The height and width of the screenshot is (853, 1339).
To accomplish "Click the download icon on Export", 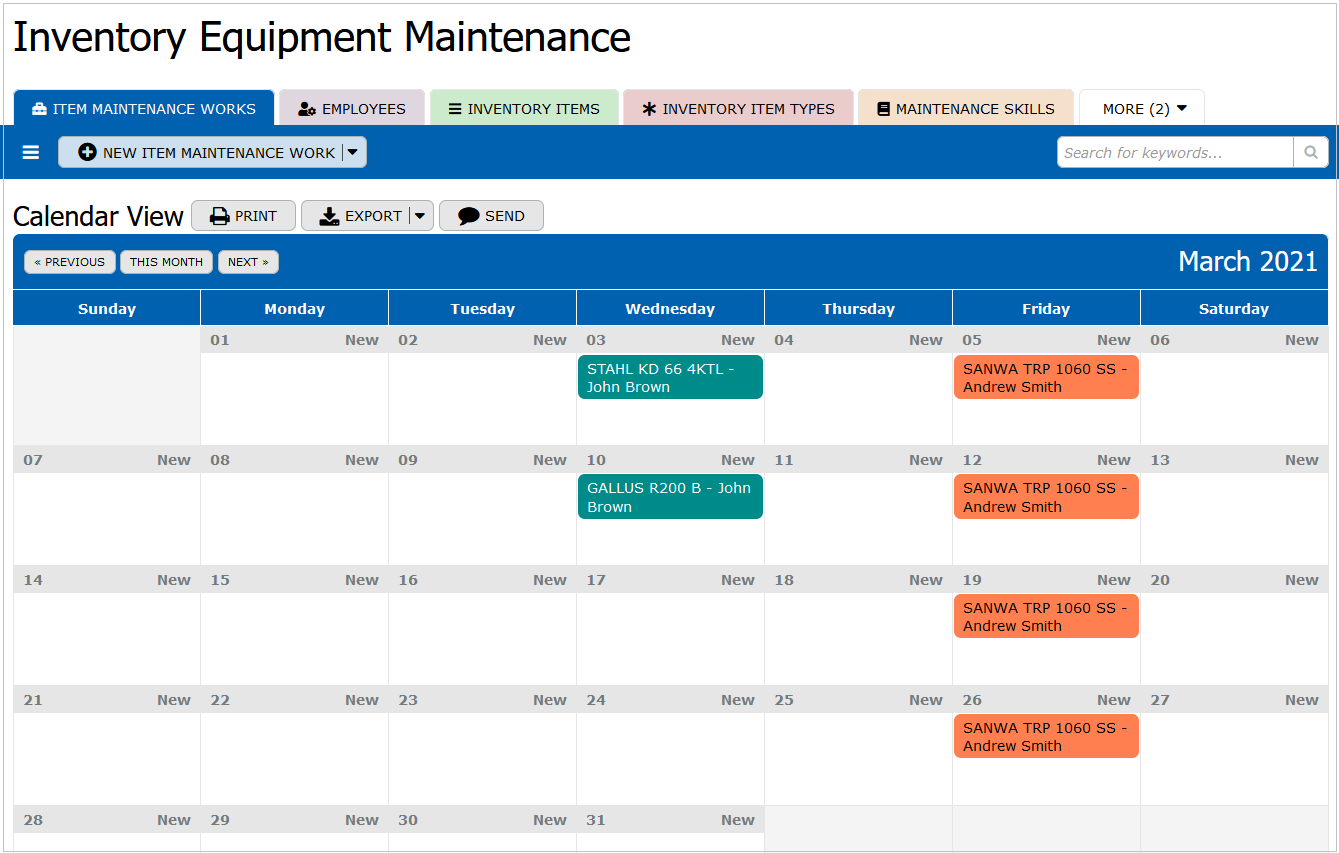I will pos(329,216).
